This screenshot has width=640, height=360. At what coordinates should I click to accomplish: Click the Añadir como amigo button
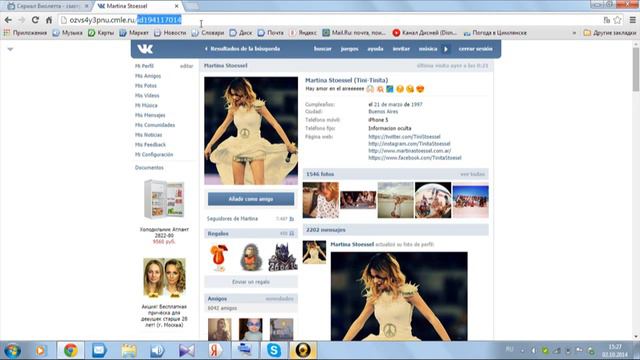pos(251,199)
